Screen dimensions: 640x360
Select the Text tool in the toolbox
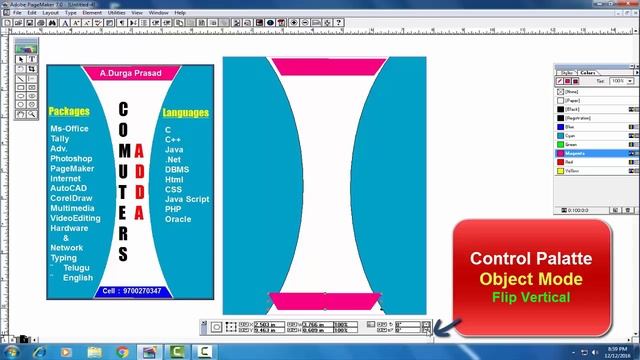pos(32,60)
